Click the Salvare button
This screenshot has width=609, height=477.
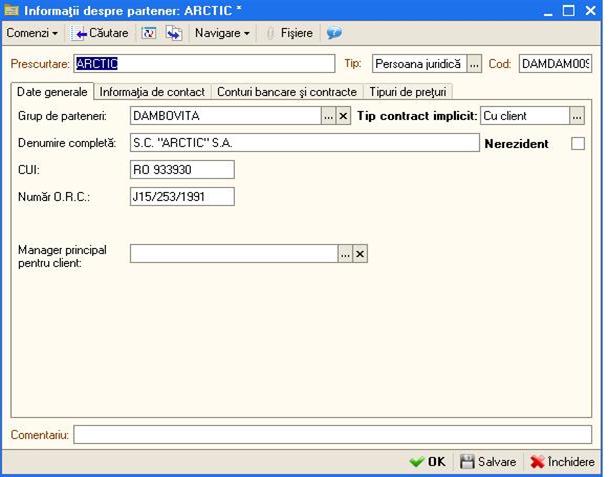[488, 461]
